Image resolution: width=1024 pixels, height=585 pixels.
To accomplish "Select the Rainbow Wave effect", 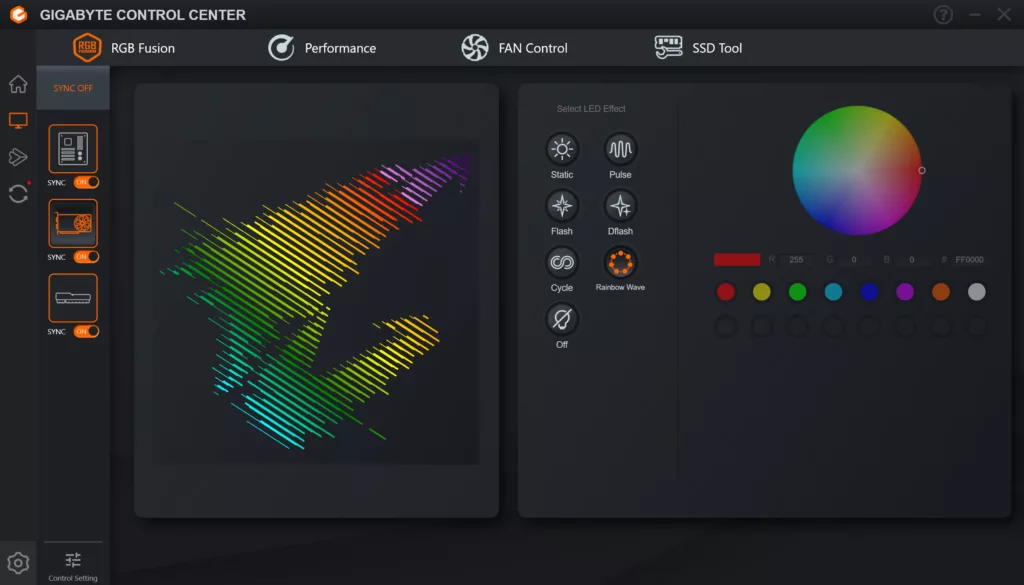I will tap(620, 262).
